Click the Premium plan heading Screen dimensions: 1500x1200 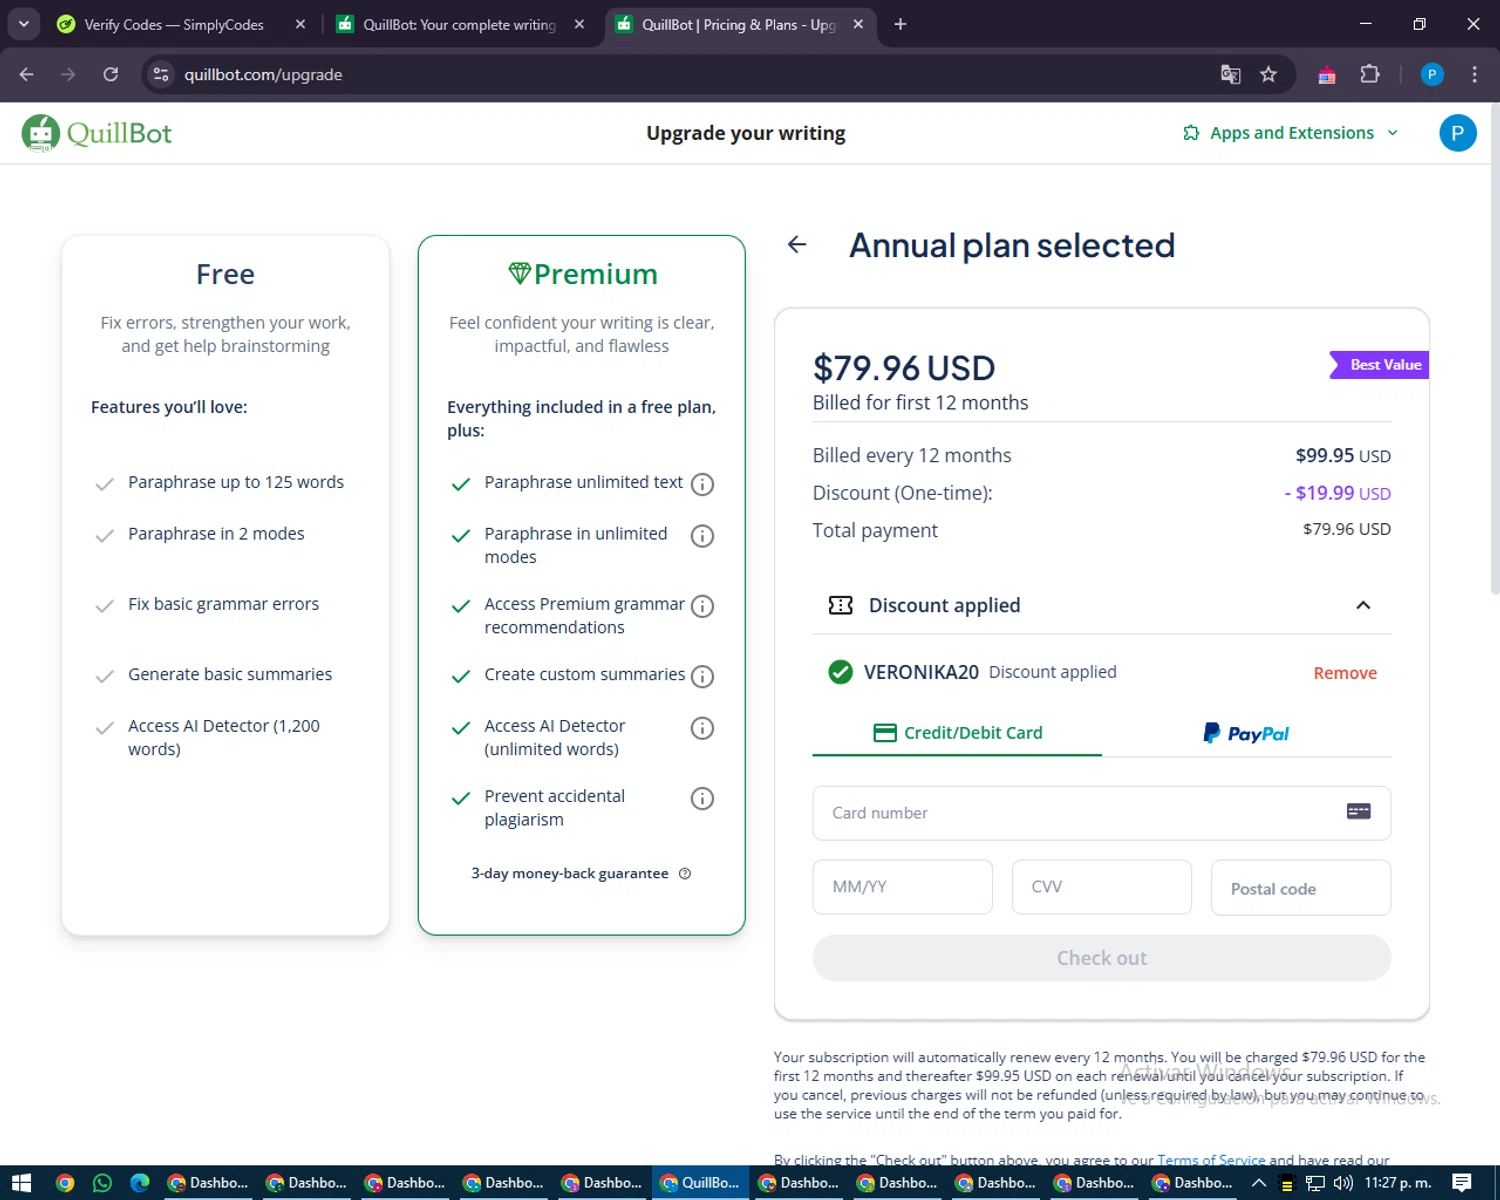point(582,274)
